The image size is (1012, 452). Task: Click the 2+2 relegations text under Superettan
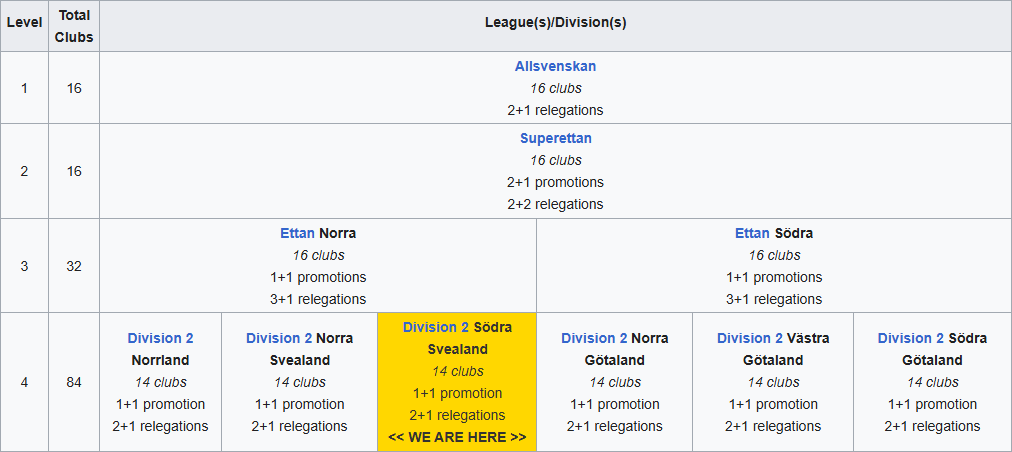click(x=555, y=204)
